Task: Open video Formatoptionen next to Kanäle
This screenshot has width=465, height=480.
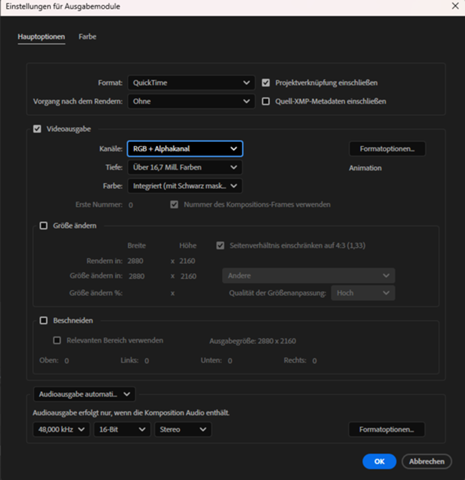Action: tap(387, 149)
